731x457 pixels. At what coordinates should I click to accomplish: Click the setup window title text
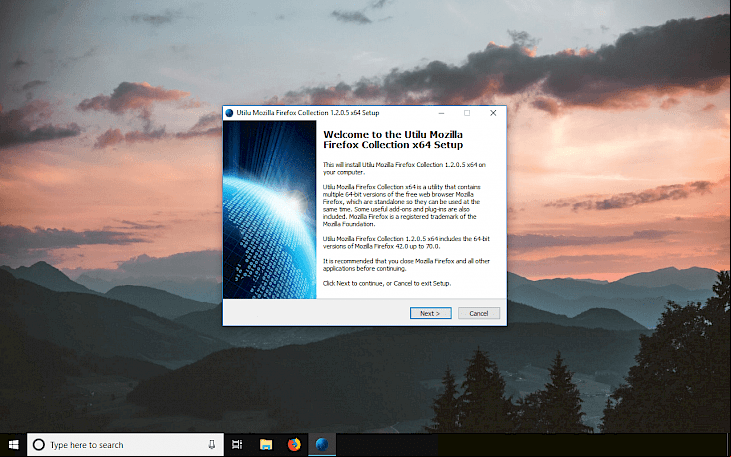tap(308, 113)
